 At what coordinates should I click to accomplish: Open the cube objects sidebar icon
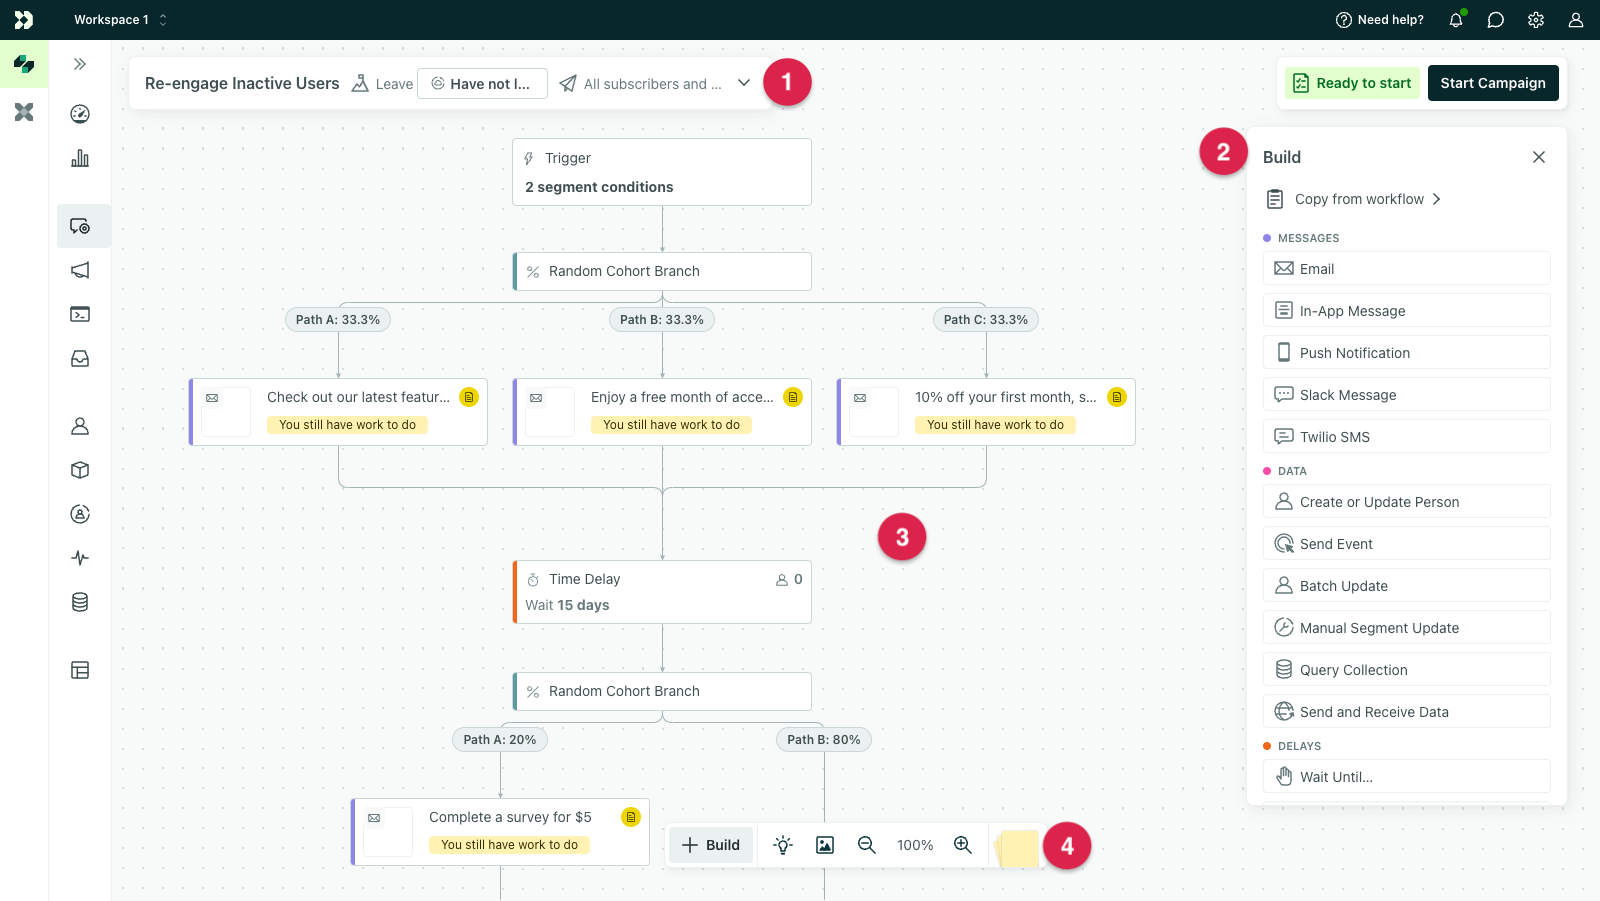tap(80, 470)
